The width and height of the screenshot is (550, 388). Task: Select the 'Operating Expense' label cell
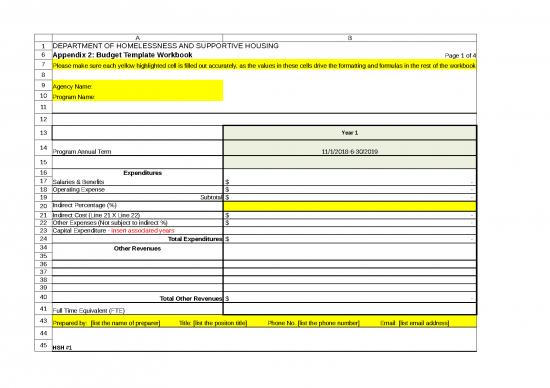(x=138, y=189)
